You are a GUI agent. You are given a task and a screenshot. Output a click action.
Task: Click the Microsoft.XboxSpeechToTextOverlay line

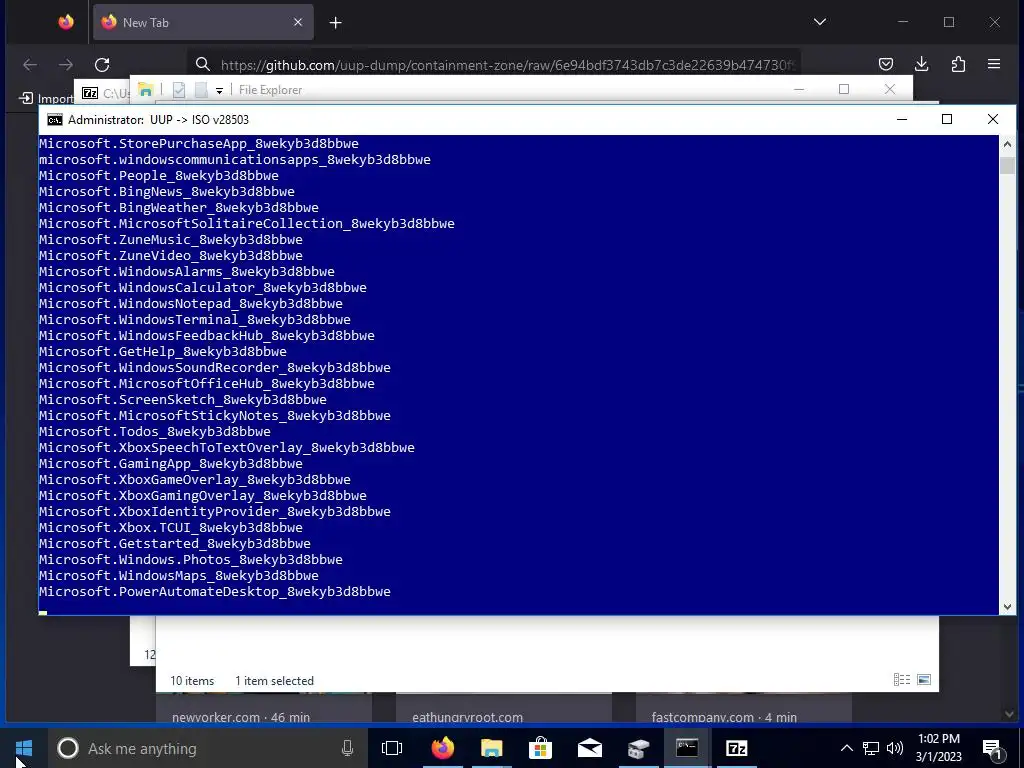tap(227, 447)
